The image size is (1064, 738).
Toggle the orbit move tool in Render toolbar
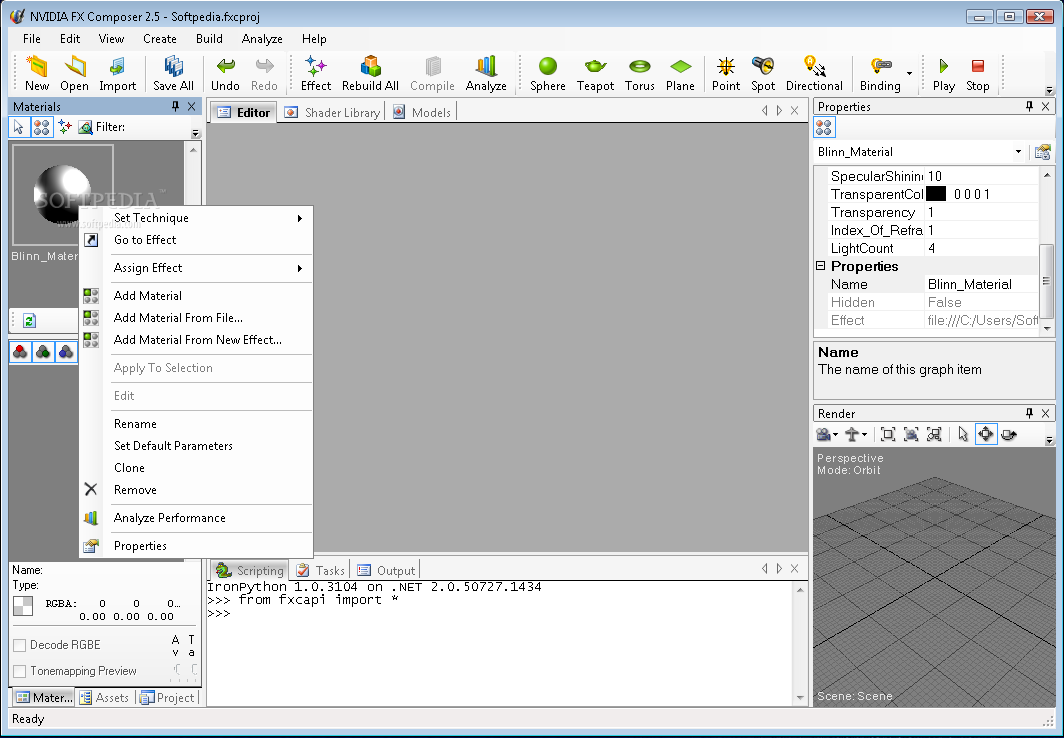click(985, 435)
